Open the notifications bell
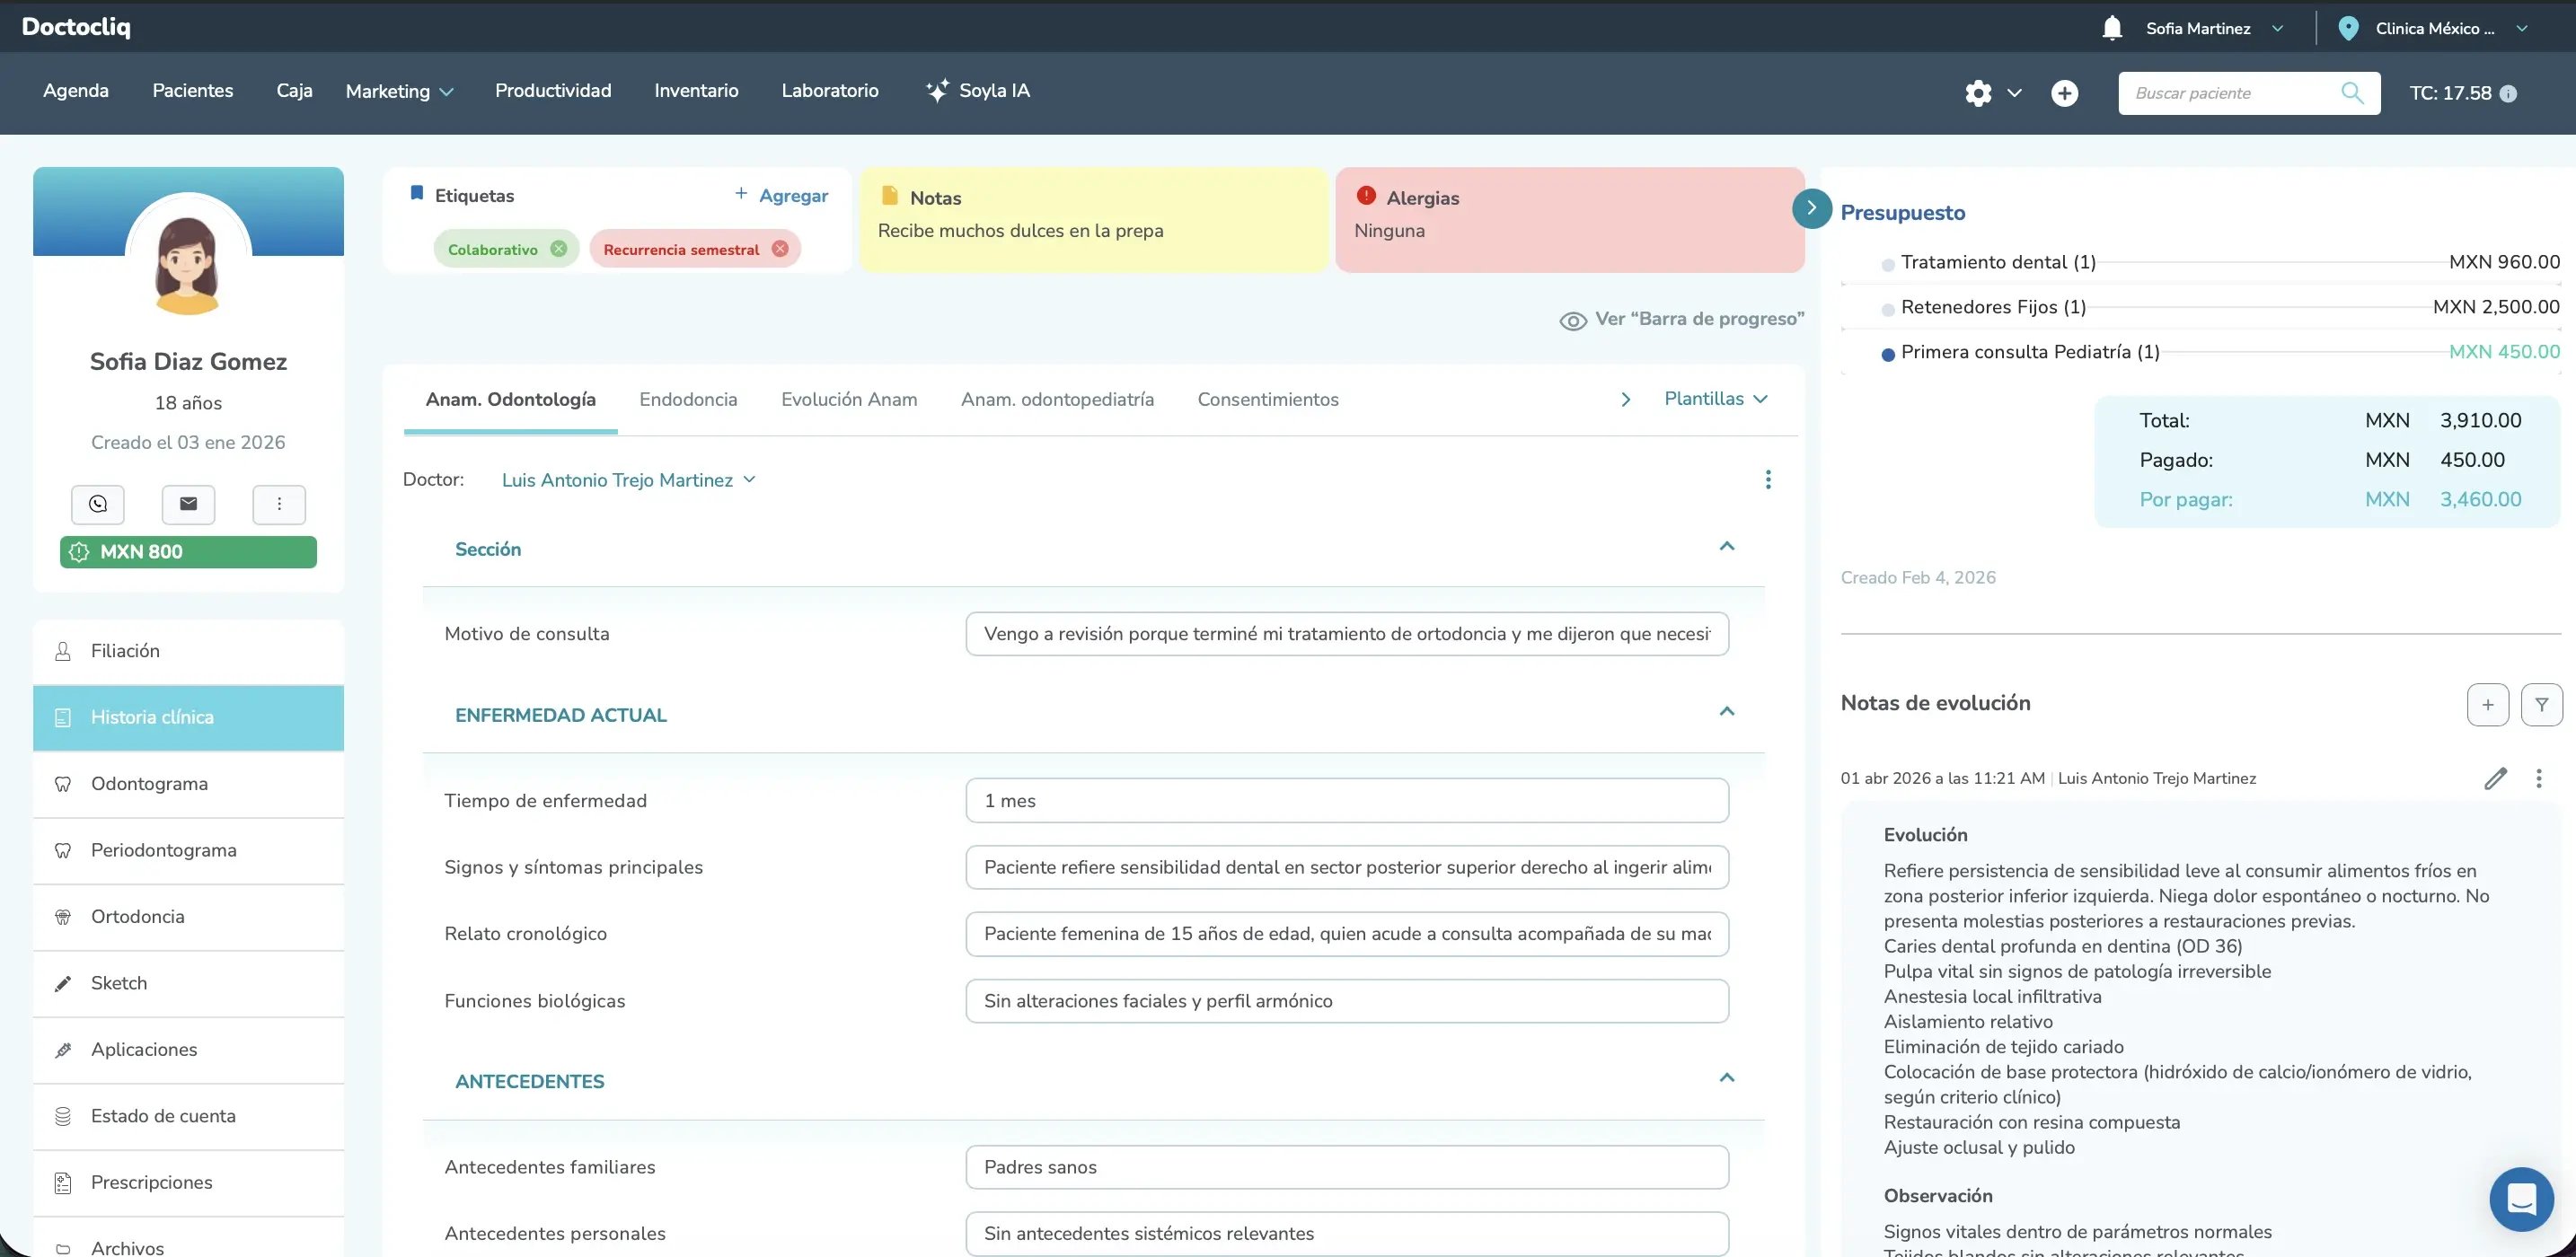 (2112, 28)
